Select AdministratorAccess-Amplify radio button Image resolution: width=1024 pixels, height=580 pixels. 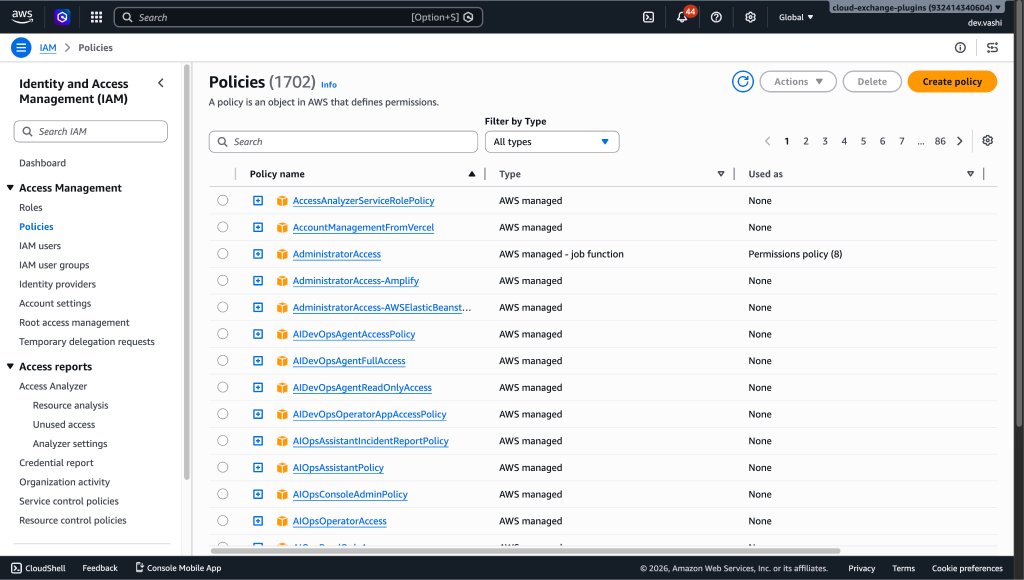coord(223,281)
